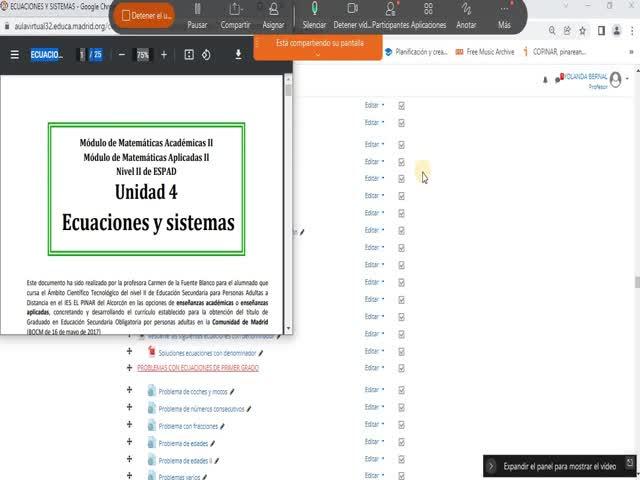Click the PDF scrollbar up arrow
Image resolution: width=640 pixels, height=480 pixels.
289,79
